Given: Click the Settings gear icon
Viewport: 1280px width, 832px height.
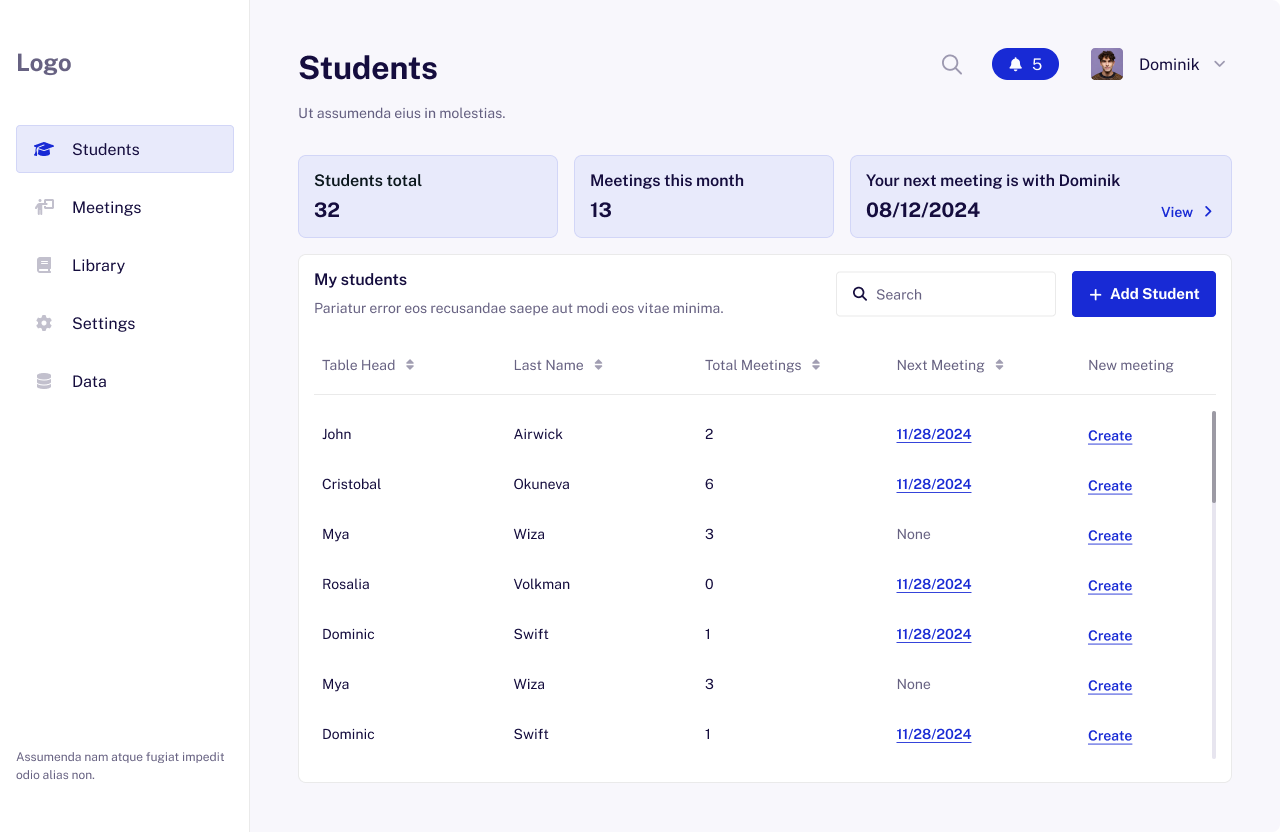Looking at the screenshot, I should click(x=44, y=323).
